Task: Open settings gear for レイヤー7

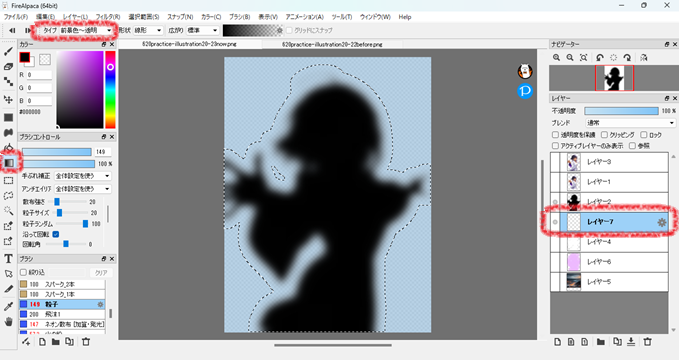Action: (661, 222)
